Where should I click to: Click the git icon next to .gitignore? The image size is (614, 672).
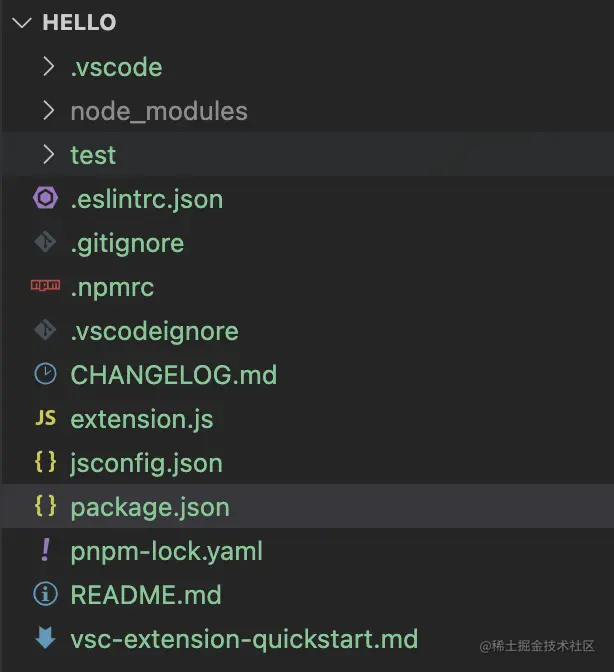point(45,243)
